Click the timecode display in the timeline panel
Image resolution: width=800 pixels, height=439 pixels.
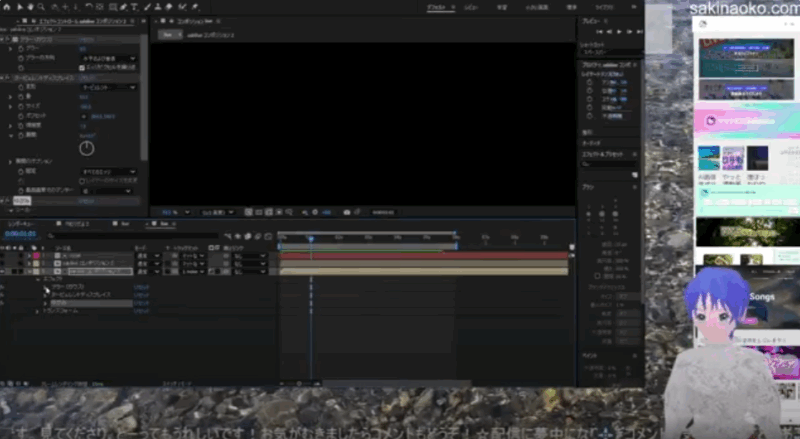tap(20, 234)
